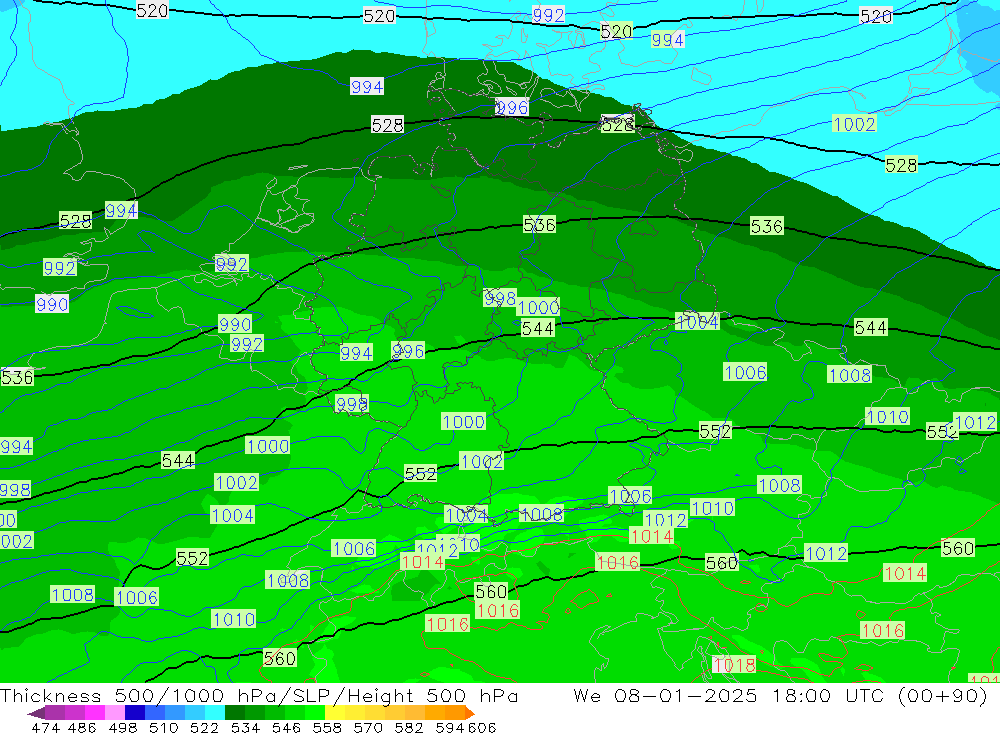Click the legend value 570

click(368, 727)
